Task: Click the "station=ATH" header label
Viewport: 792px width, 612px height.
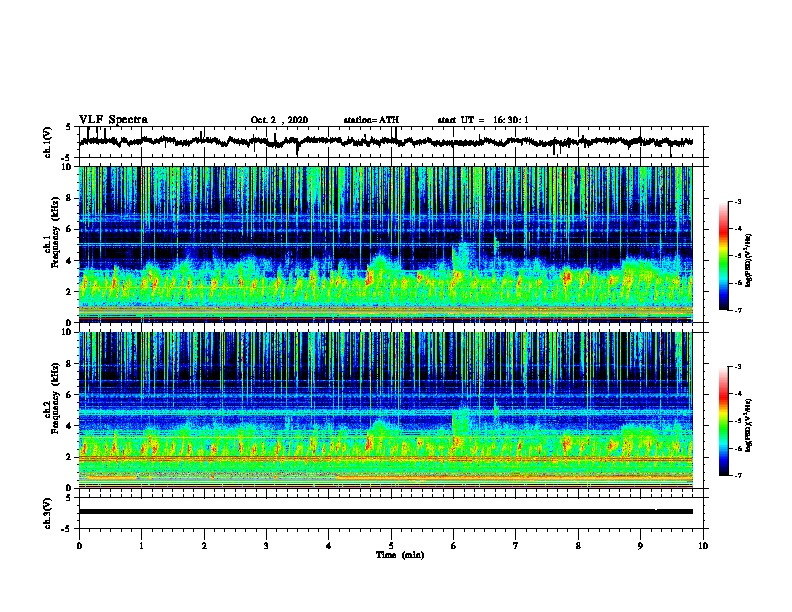Action: [x=371, y=120]
